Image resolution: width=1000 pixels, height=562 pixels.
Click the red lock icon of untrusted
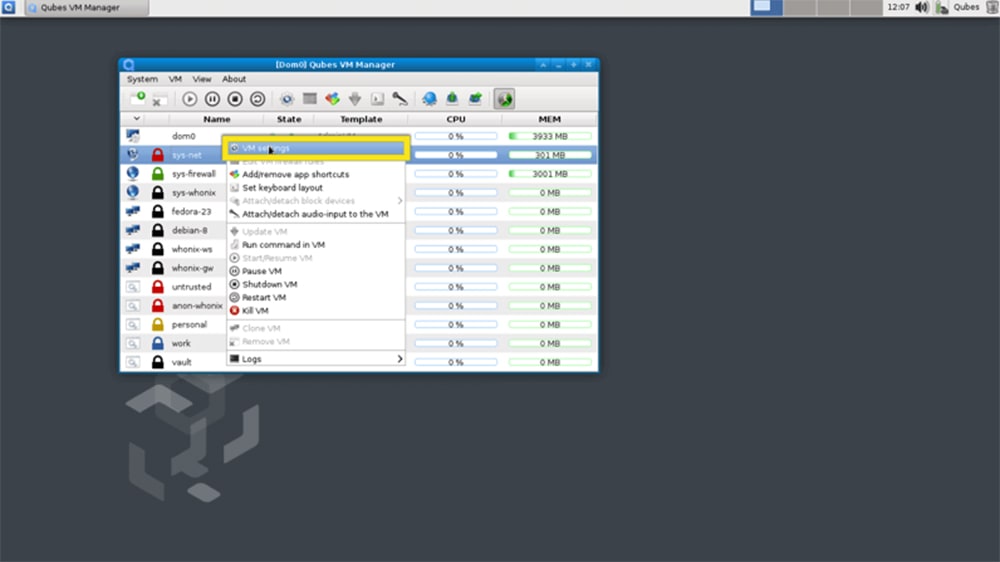(x=158, y=287)
